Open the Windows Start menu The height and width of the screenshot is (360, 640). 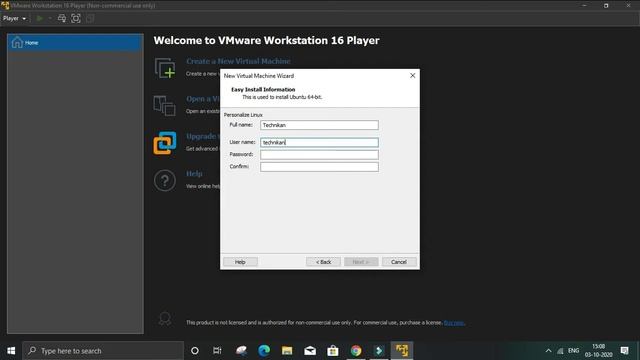[11, 351]
